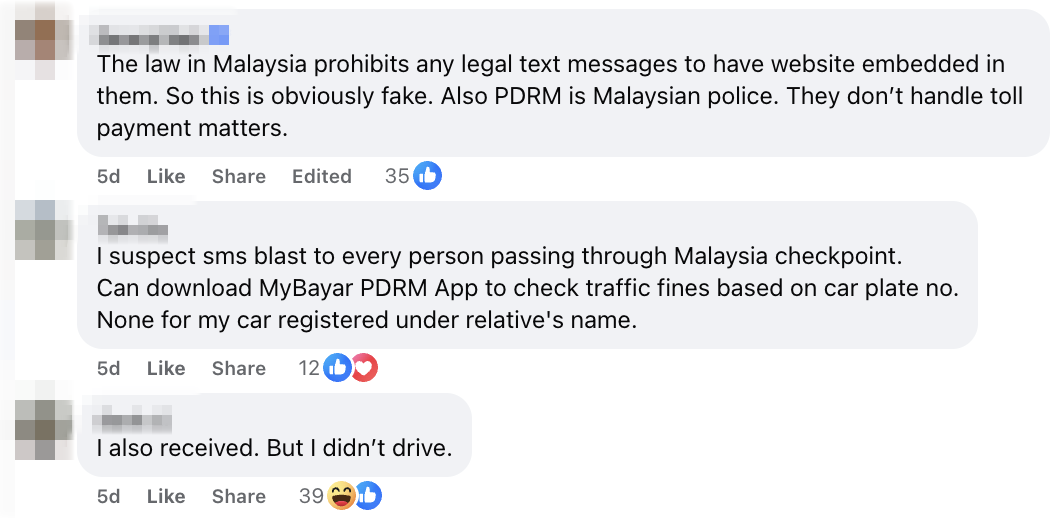
Task: Share the sms blast comment
Action: pos(239,368)
